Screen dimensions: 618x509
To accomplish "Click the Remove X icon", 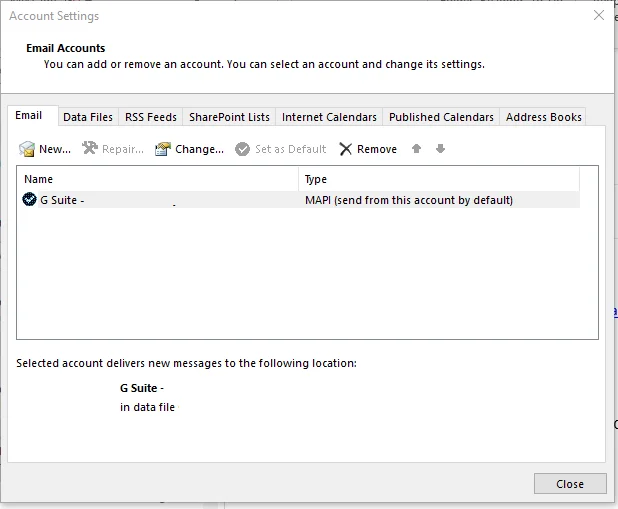I will tap(346, 149).
